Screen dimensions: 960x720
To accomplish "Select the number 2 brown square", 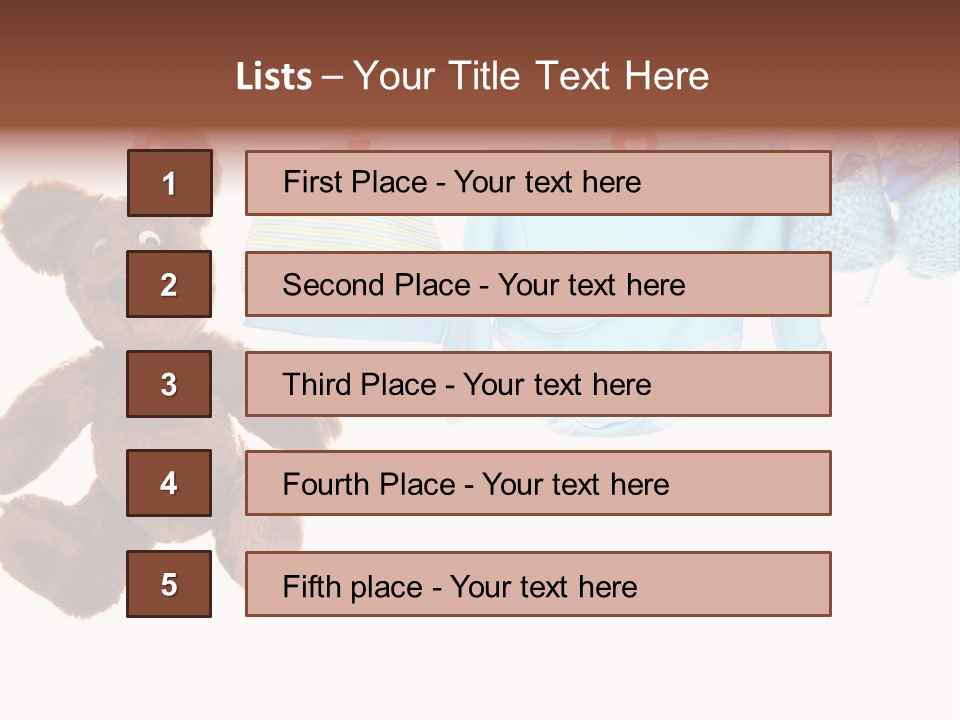I will (169, 284).
